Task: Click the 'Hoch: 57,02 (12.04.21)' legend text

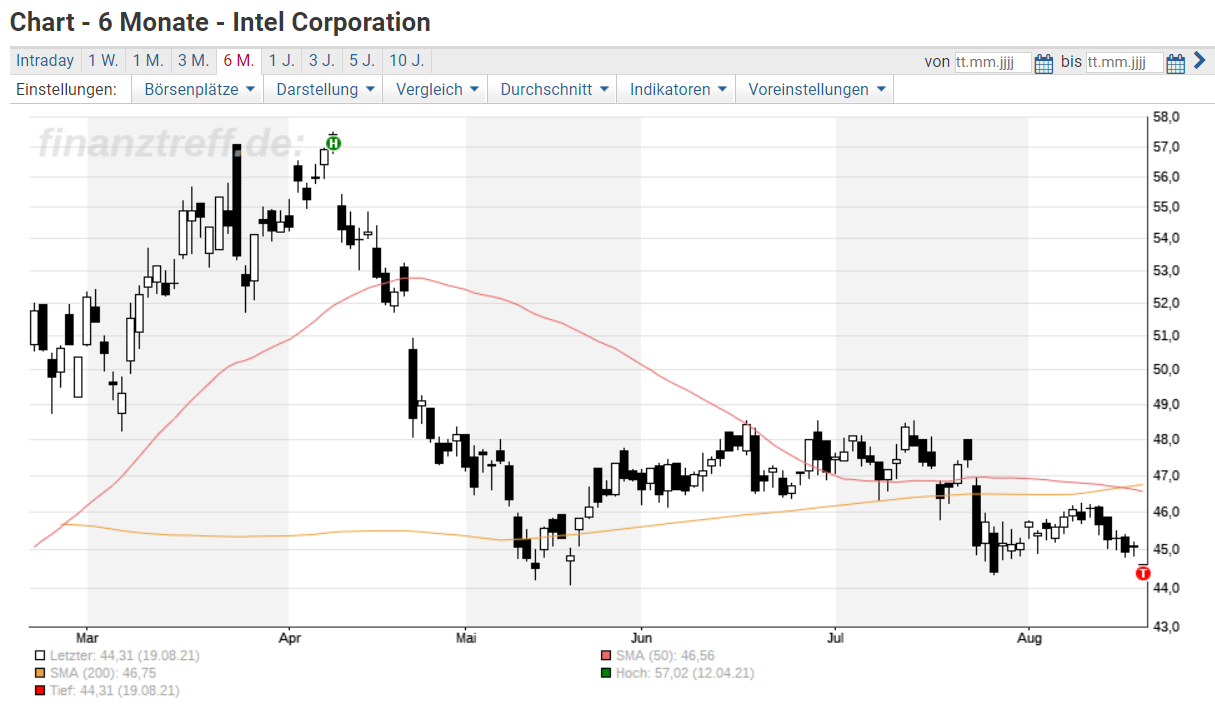Action: tap(685, 674)
